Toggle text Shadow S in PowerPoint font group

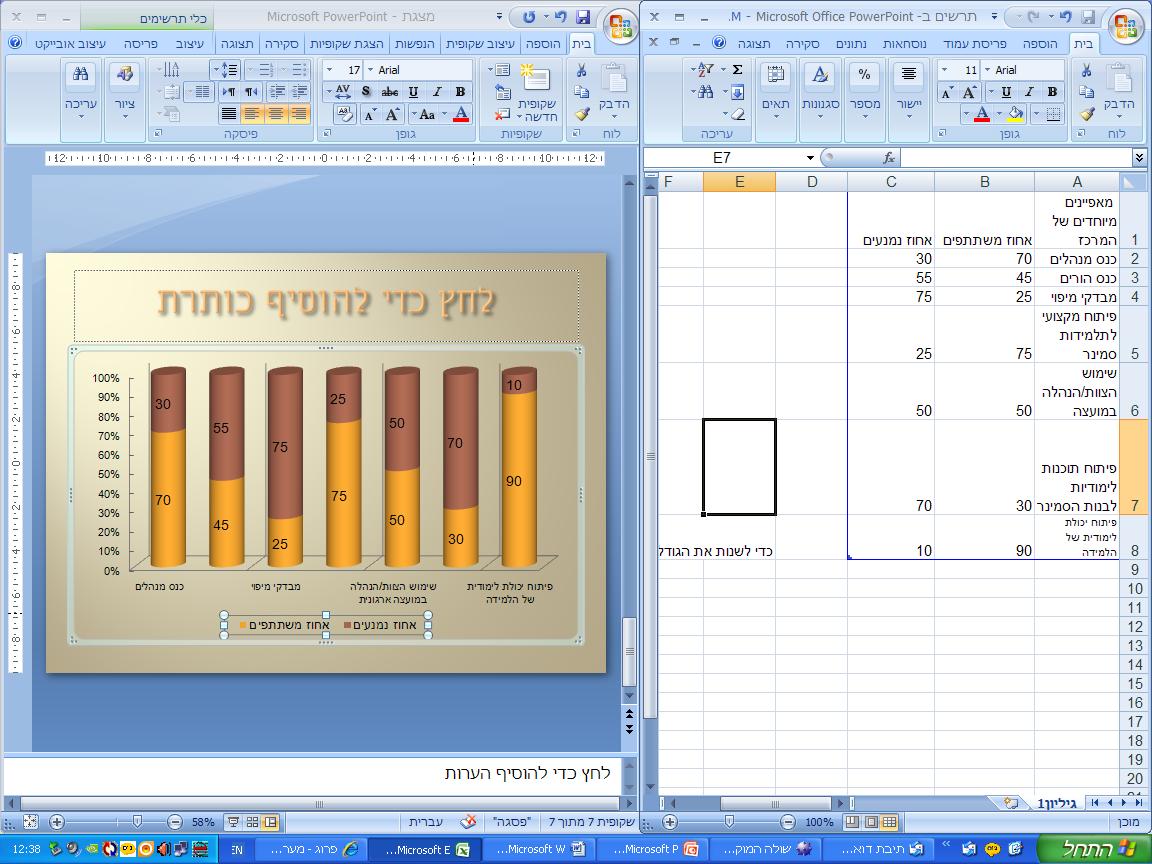367,92
